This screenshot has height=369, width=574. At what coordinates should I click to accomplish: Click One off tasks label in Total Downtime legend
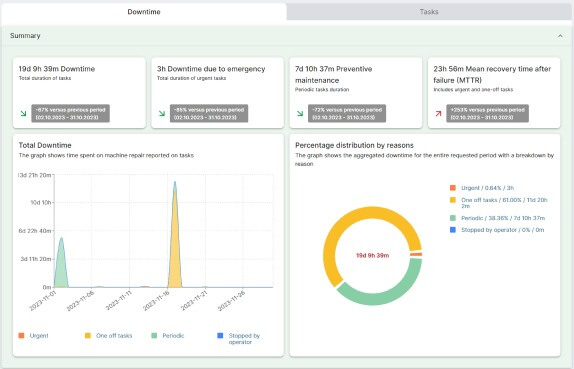point(114,336)
